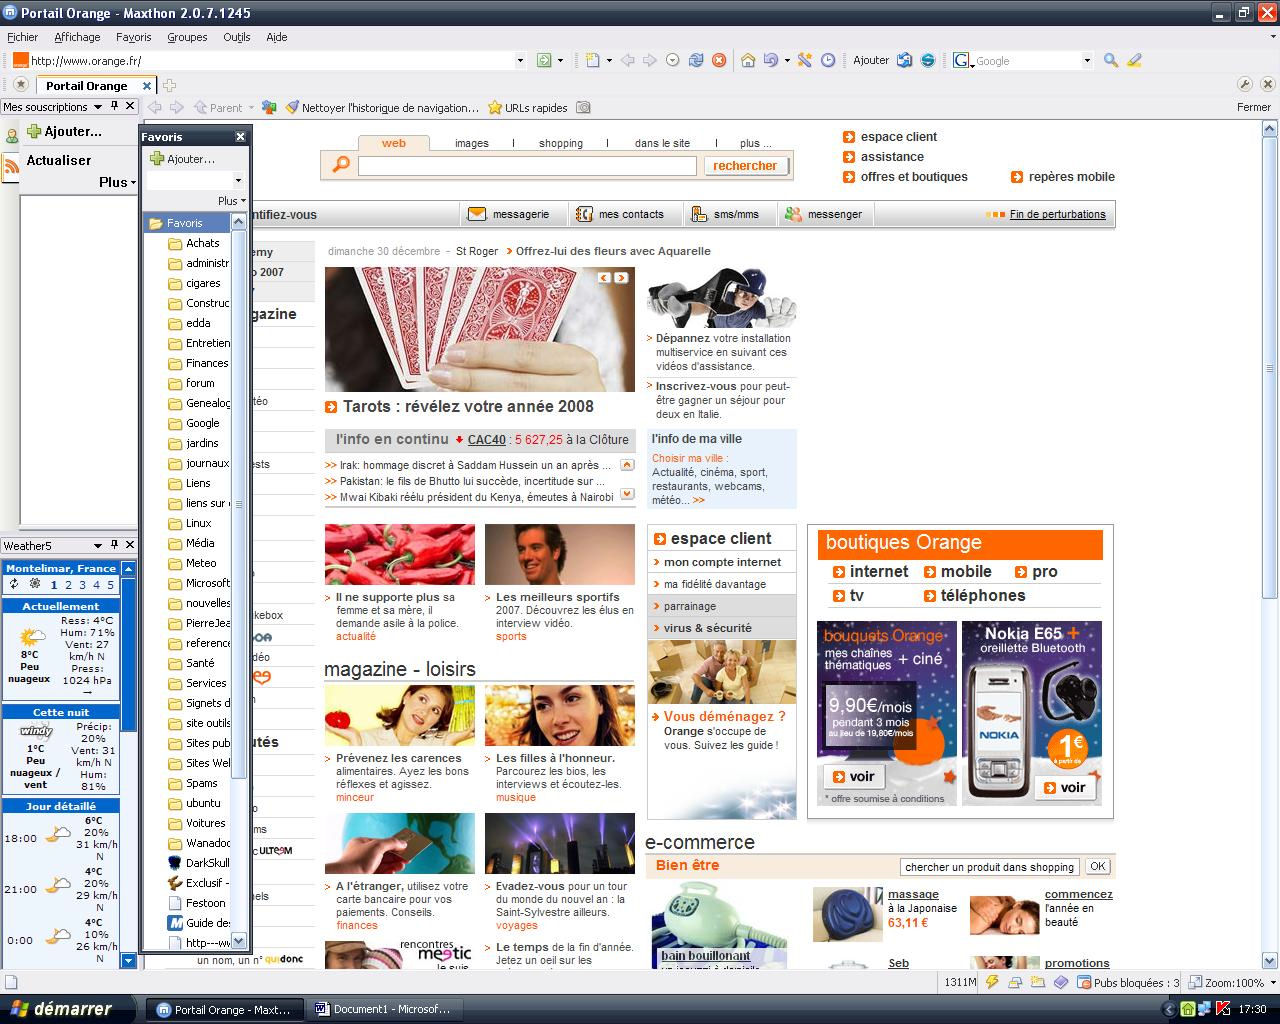Open the Groupes menu

[187, 37]
